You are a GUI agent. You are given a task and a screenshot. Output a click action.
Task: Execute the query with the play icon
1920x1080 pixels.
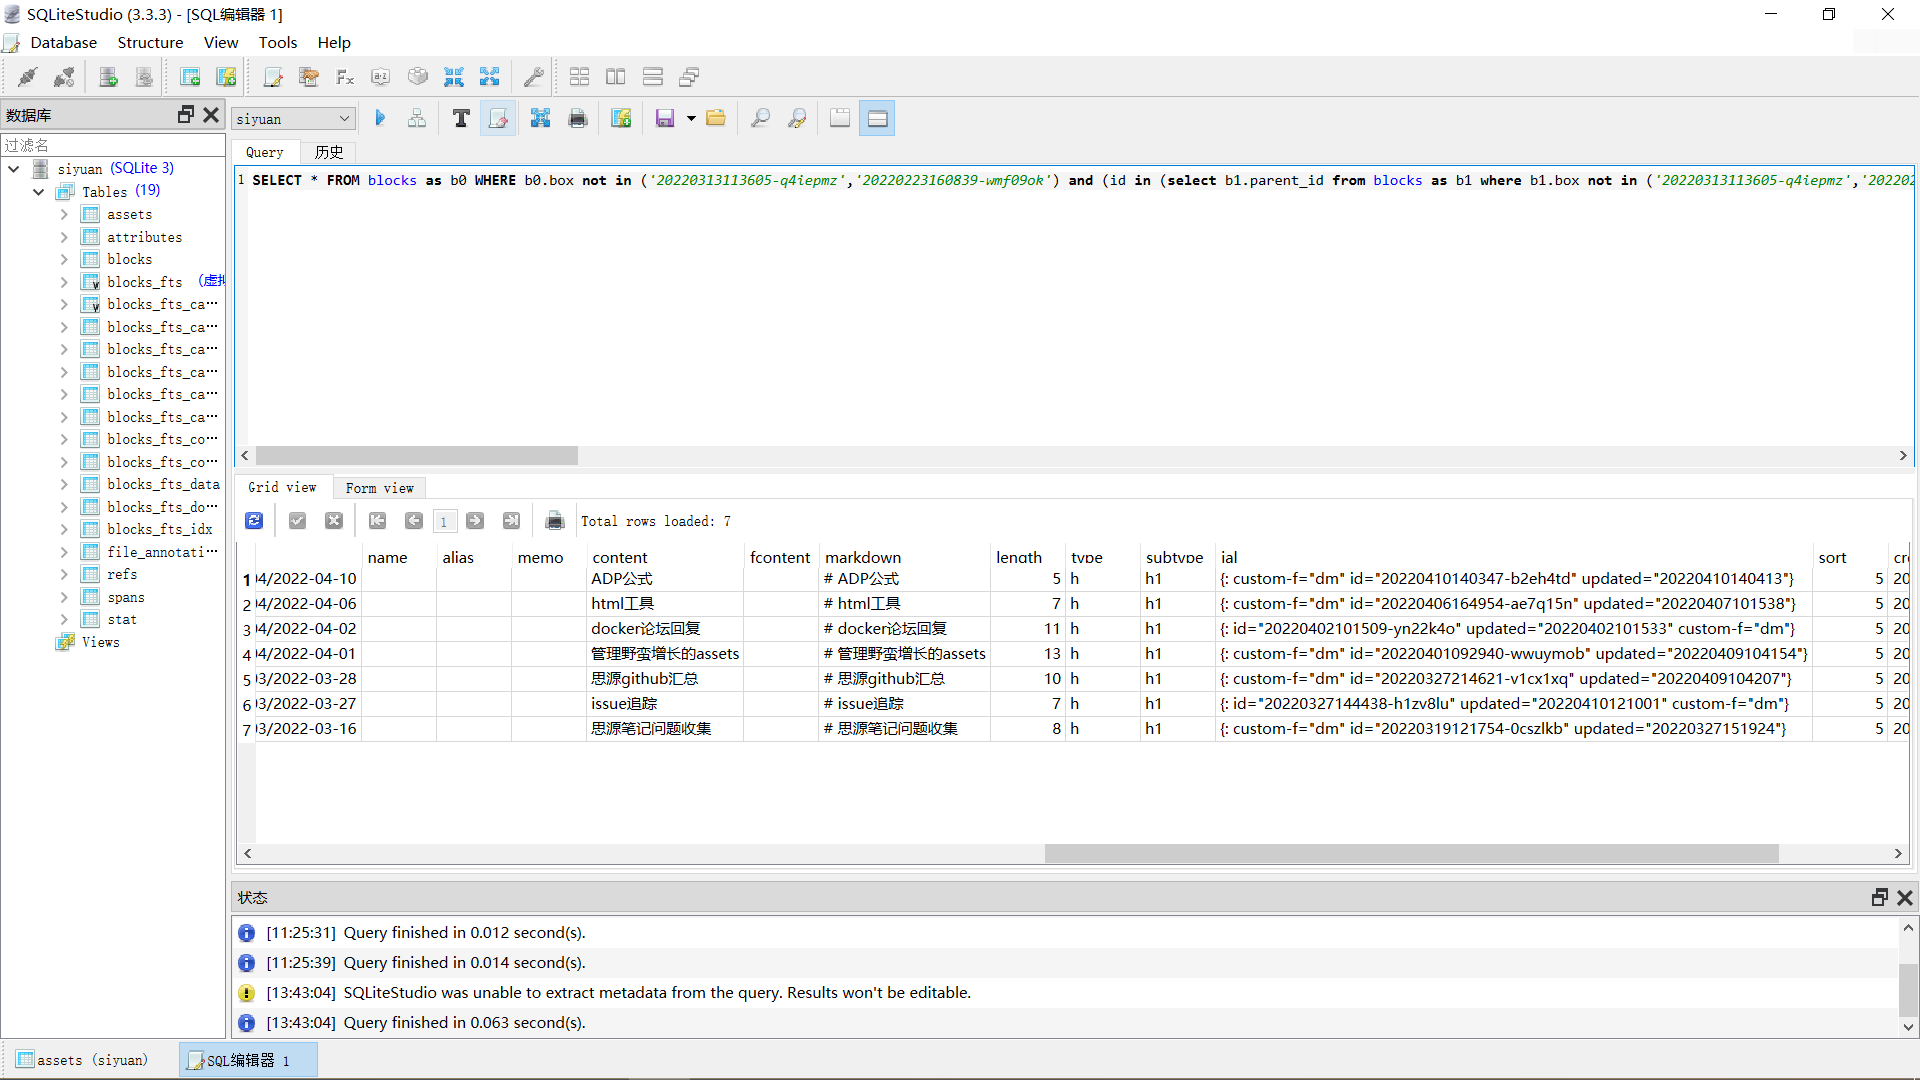[x=380, y=118]
